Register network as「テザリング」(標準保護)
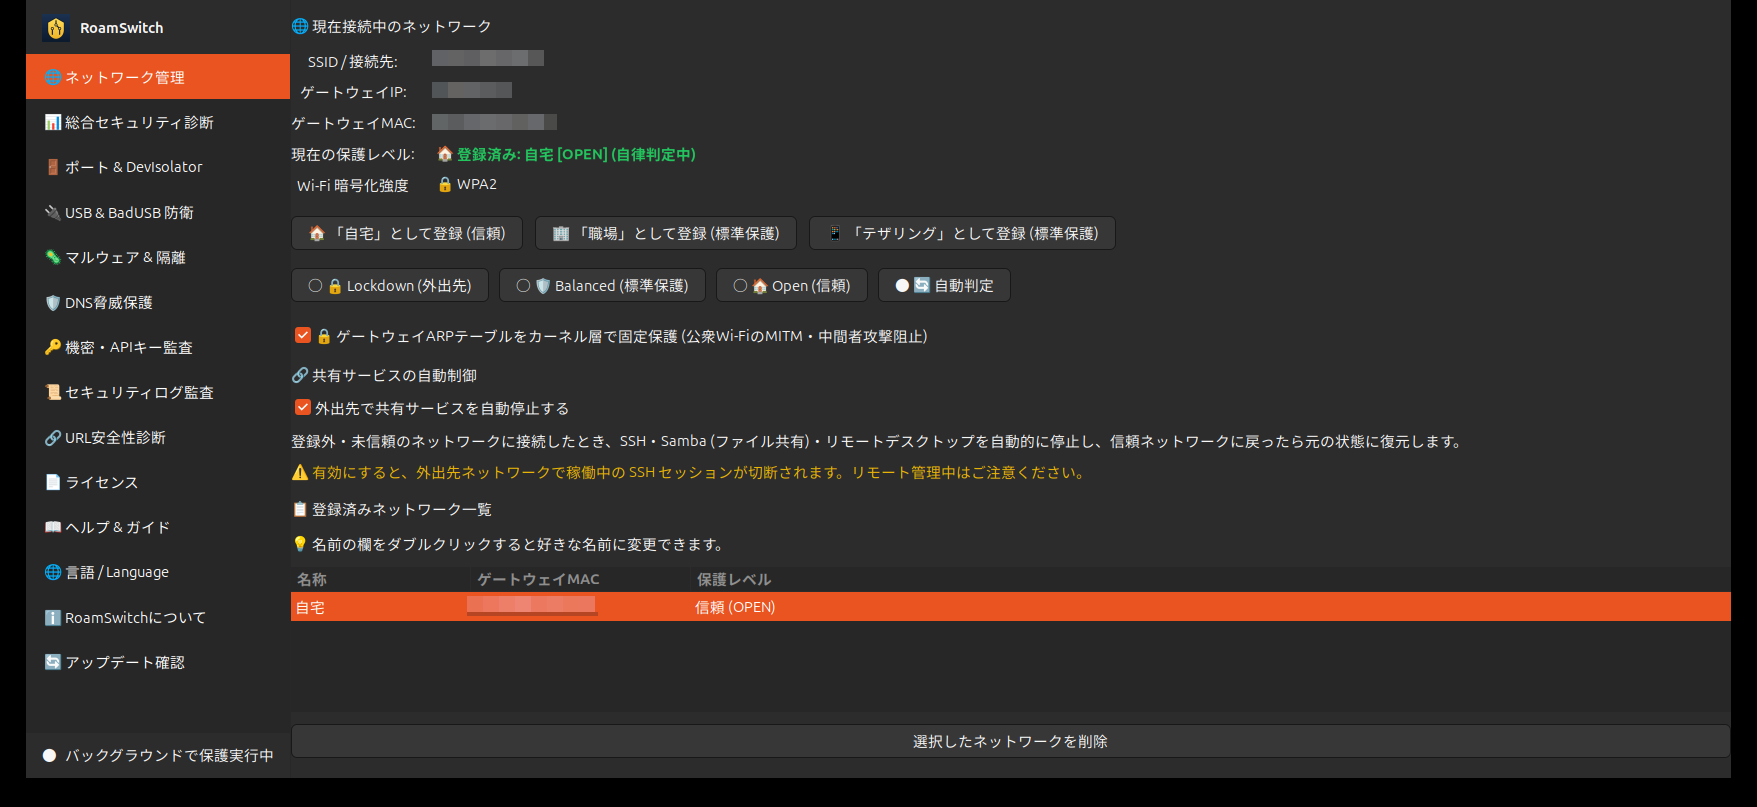Screen dimensions: 1757x807 click(962, 233)
